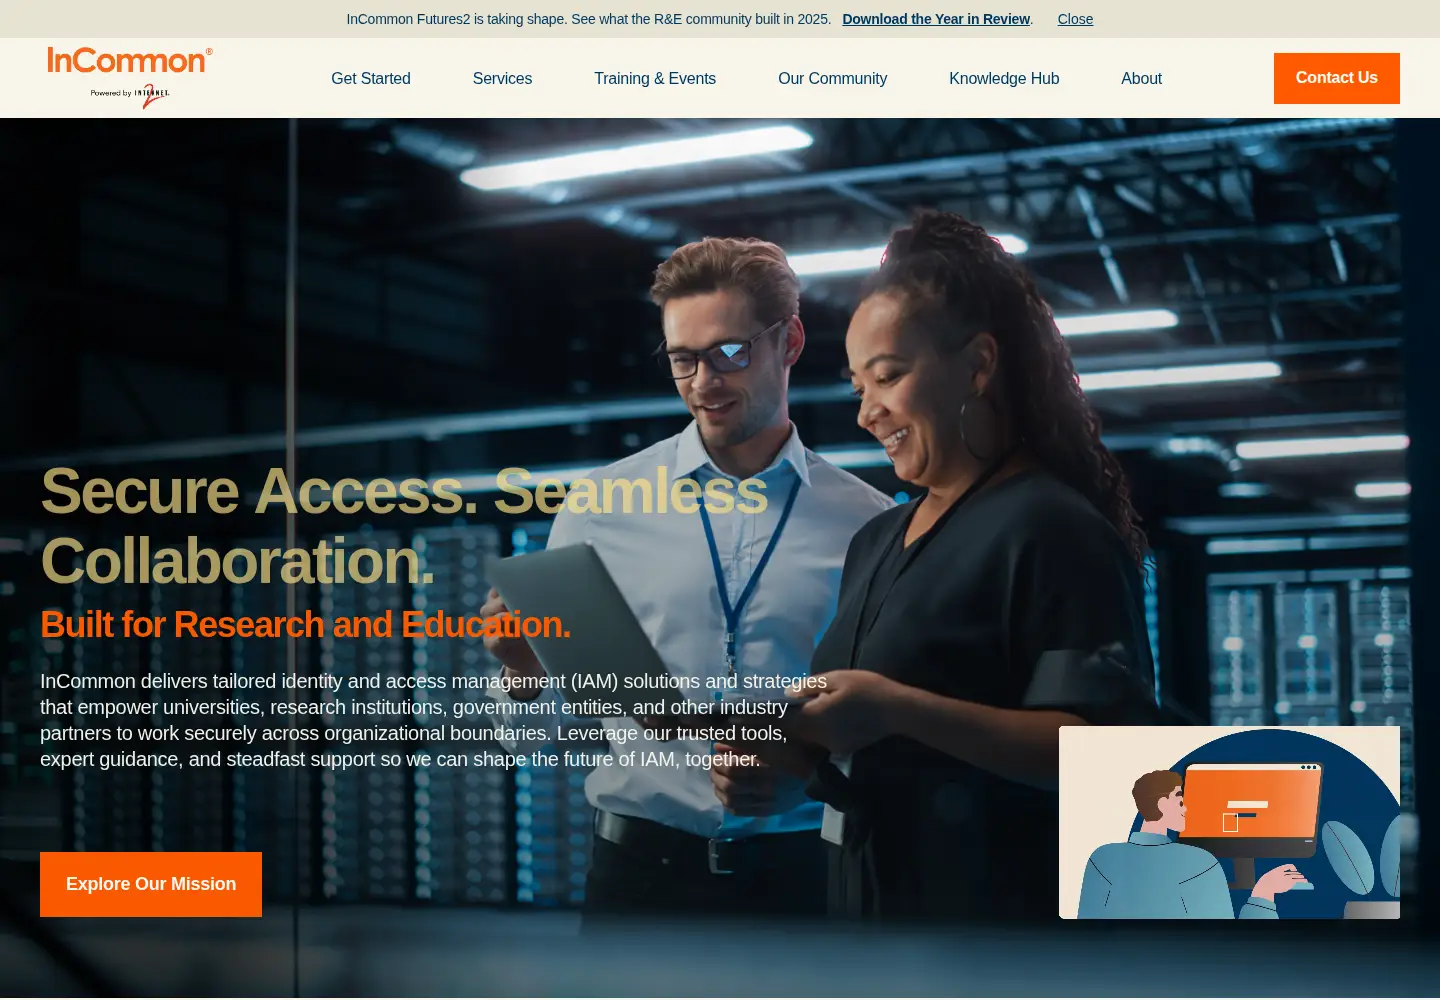Viewport: 1440px width, 1000px height.
Task: Click Explore Our Mission button
Action: [x=151, y=884]
